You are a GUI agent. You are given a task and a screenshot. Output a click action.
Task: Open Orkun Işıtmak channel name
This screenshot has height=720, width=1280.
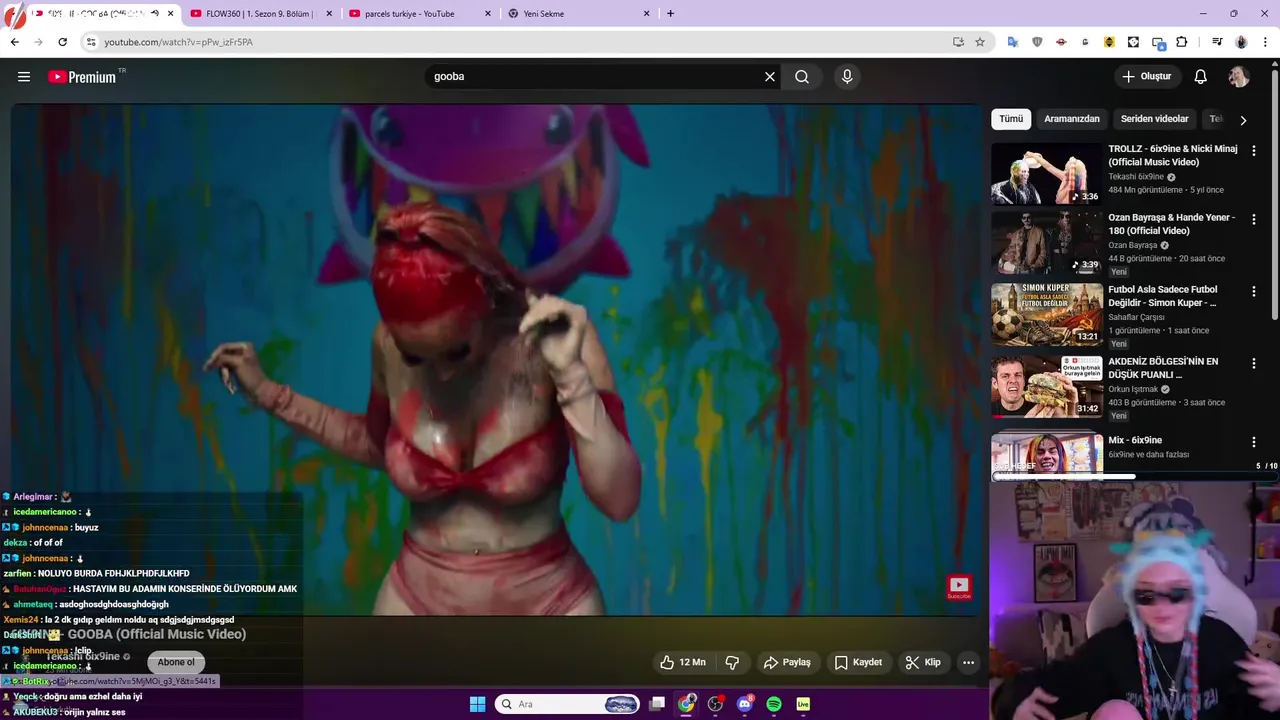pyautogui.click(x=1132, y=389)
